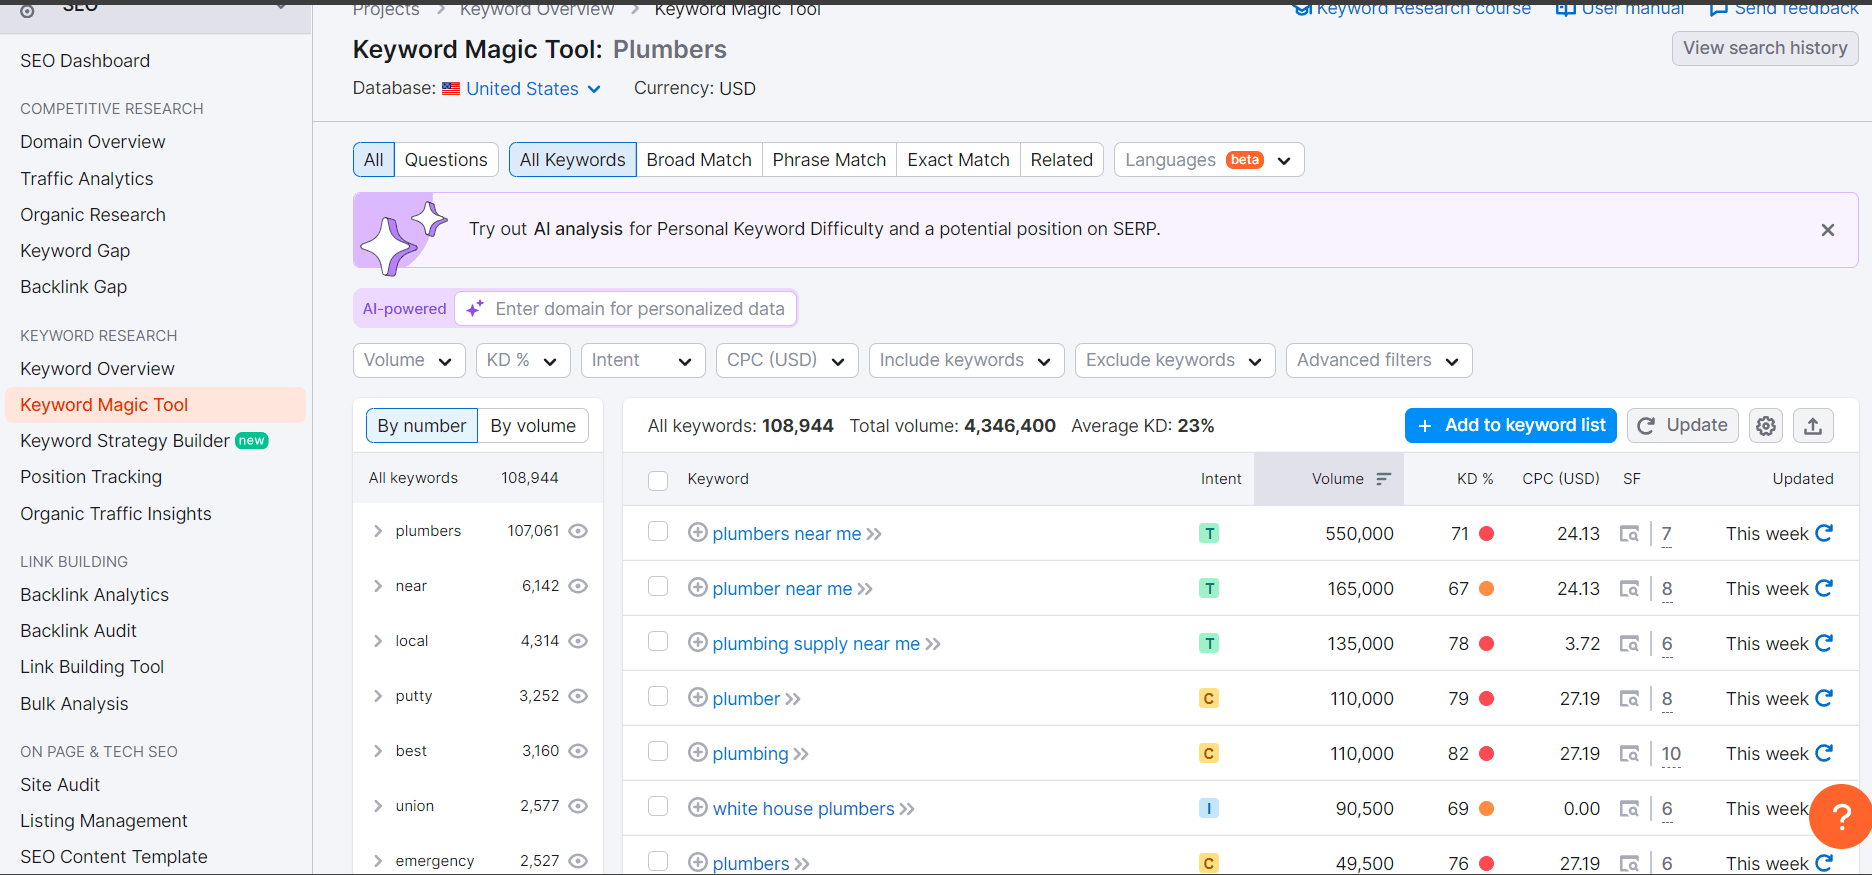
Task: Open the CPC (USD) filter dropdown
Action: 787,360
